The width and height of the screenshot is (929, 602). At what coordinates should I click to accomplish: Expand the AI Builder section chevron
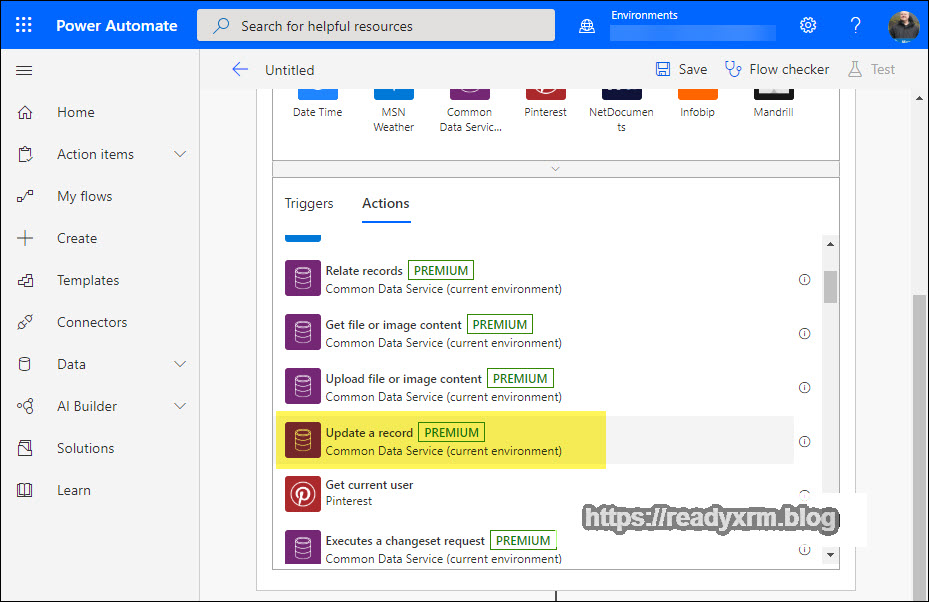180,406
